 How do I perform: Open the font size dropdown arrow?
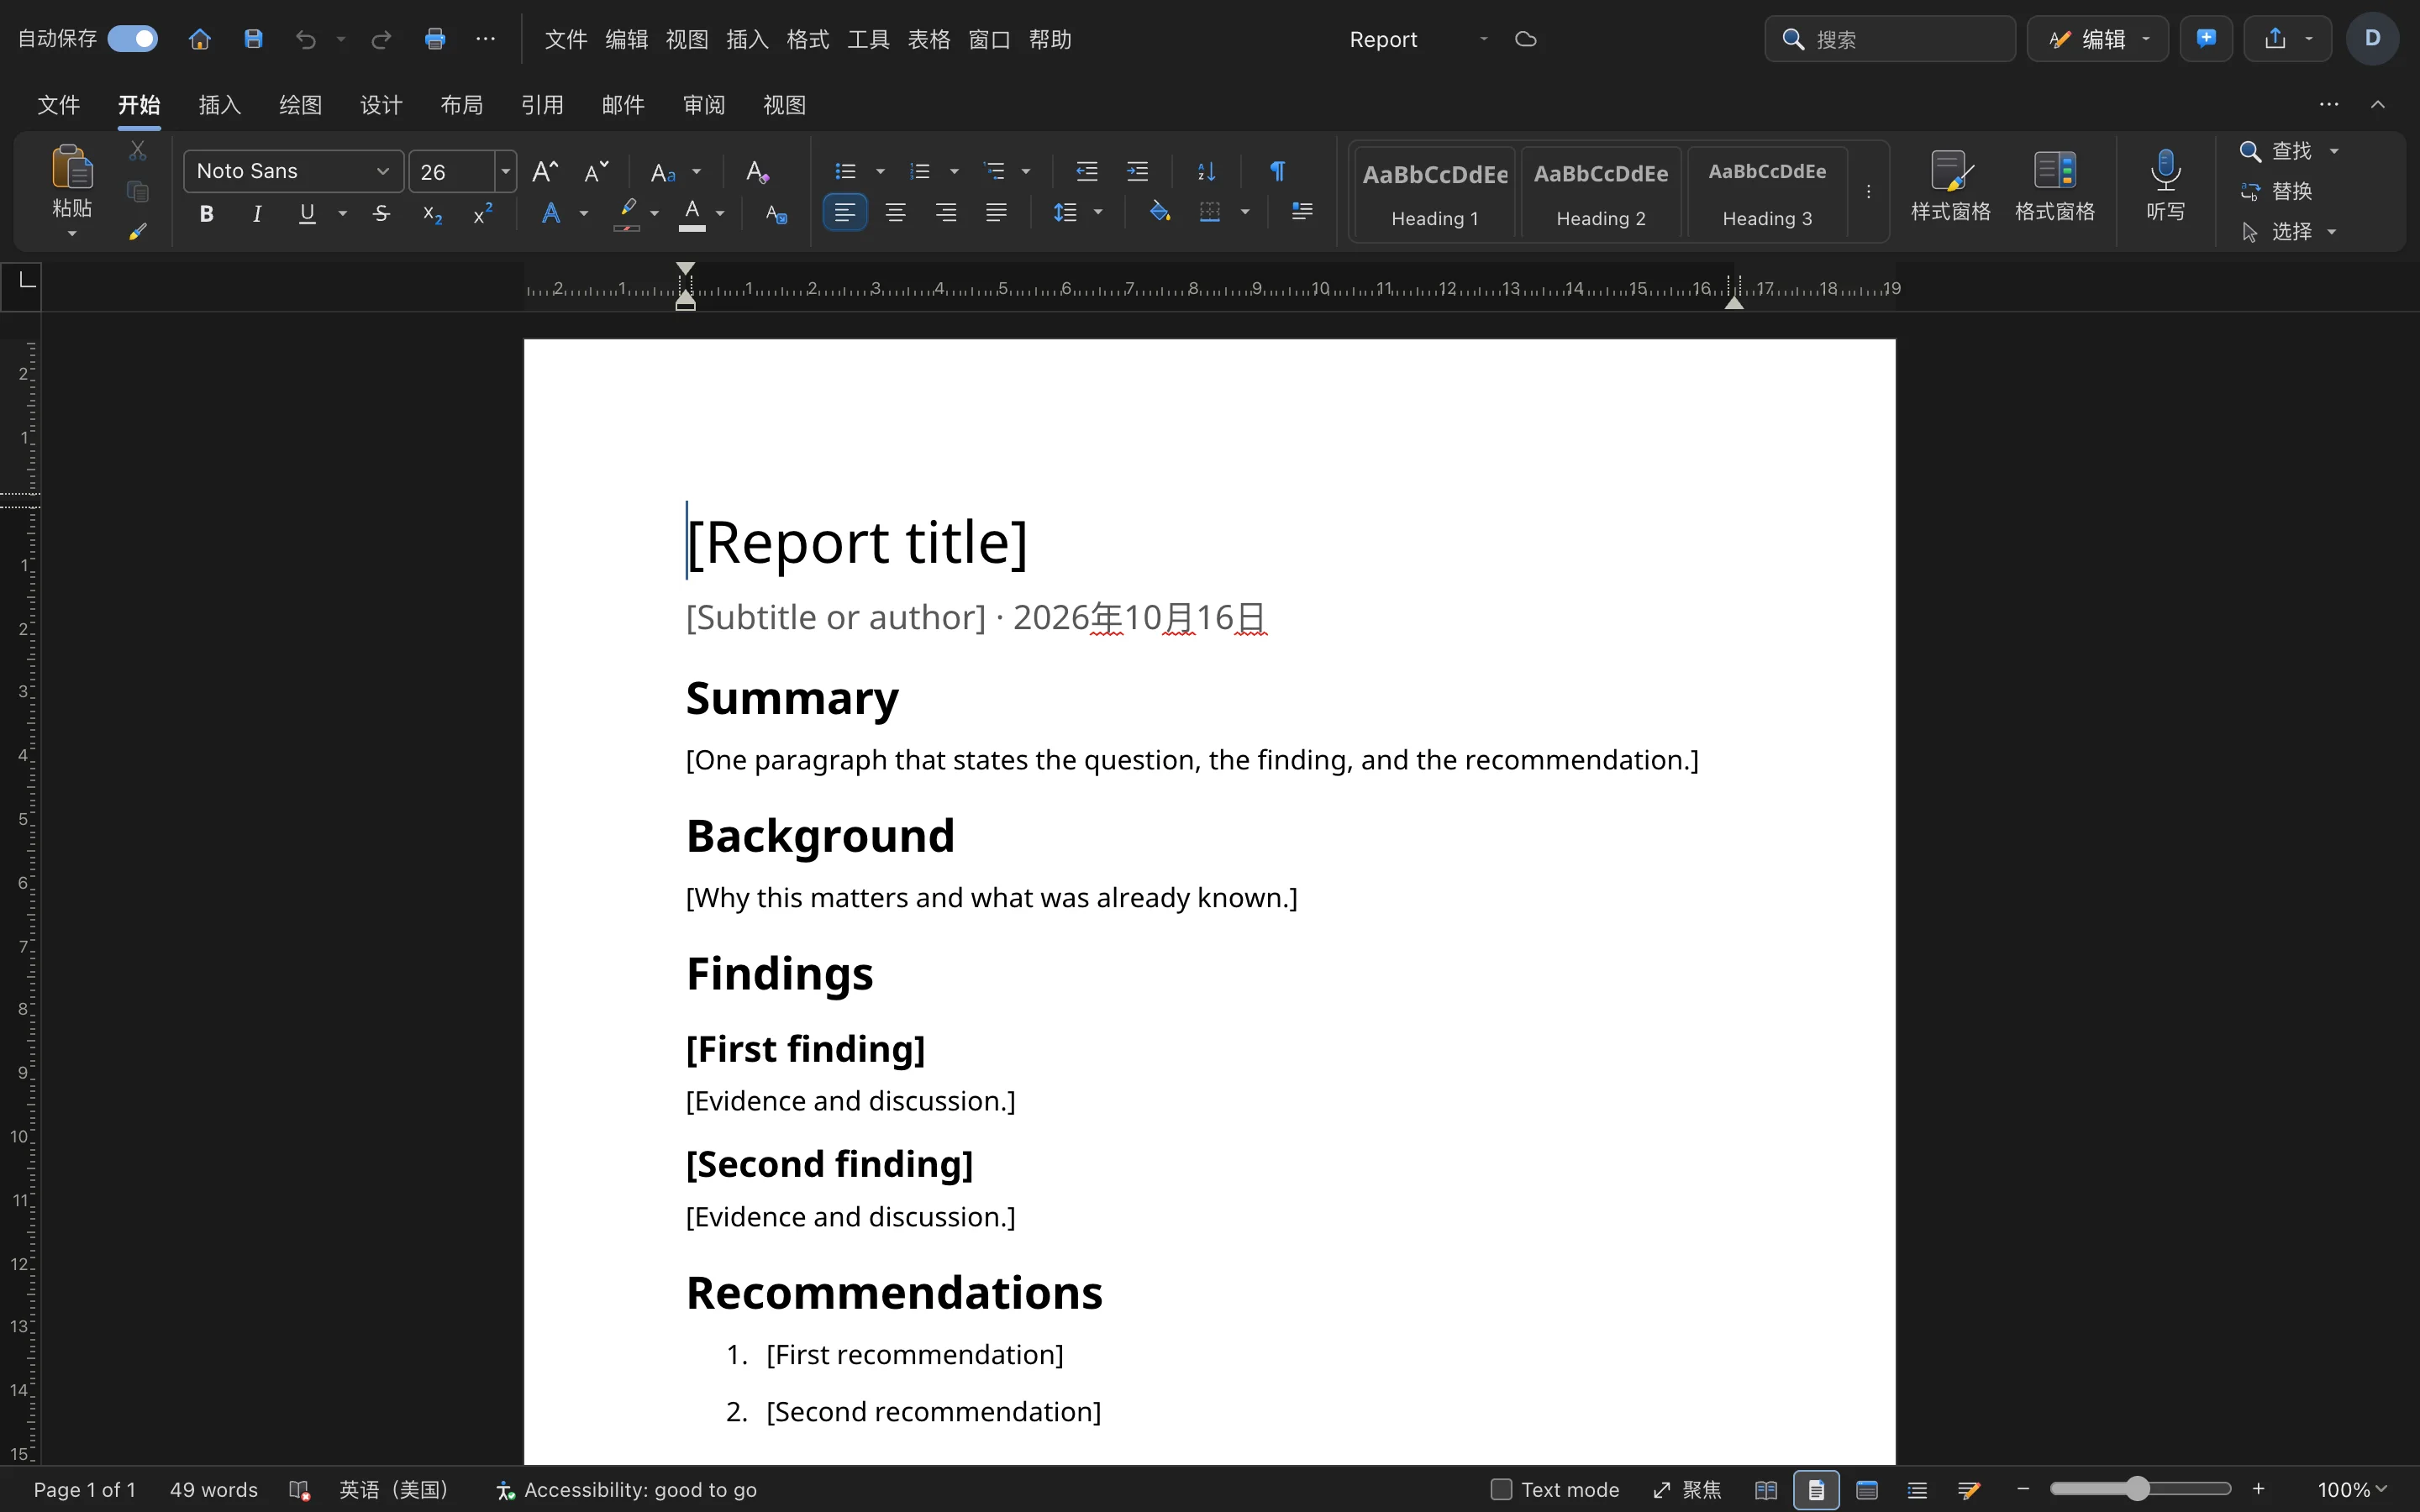(506, 171)
